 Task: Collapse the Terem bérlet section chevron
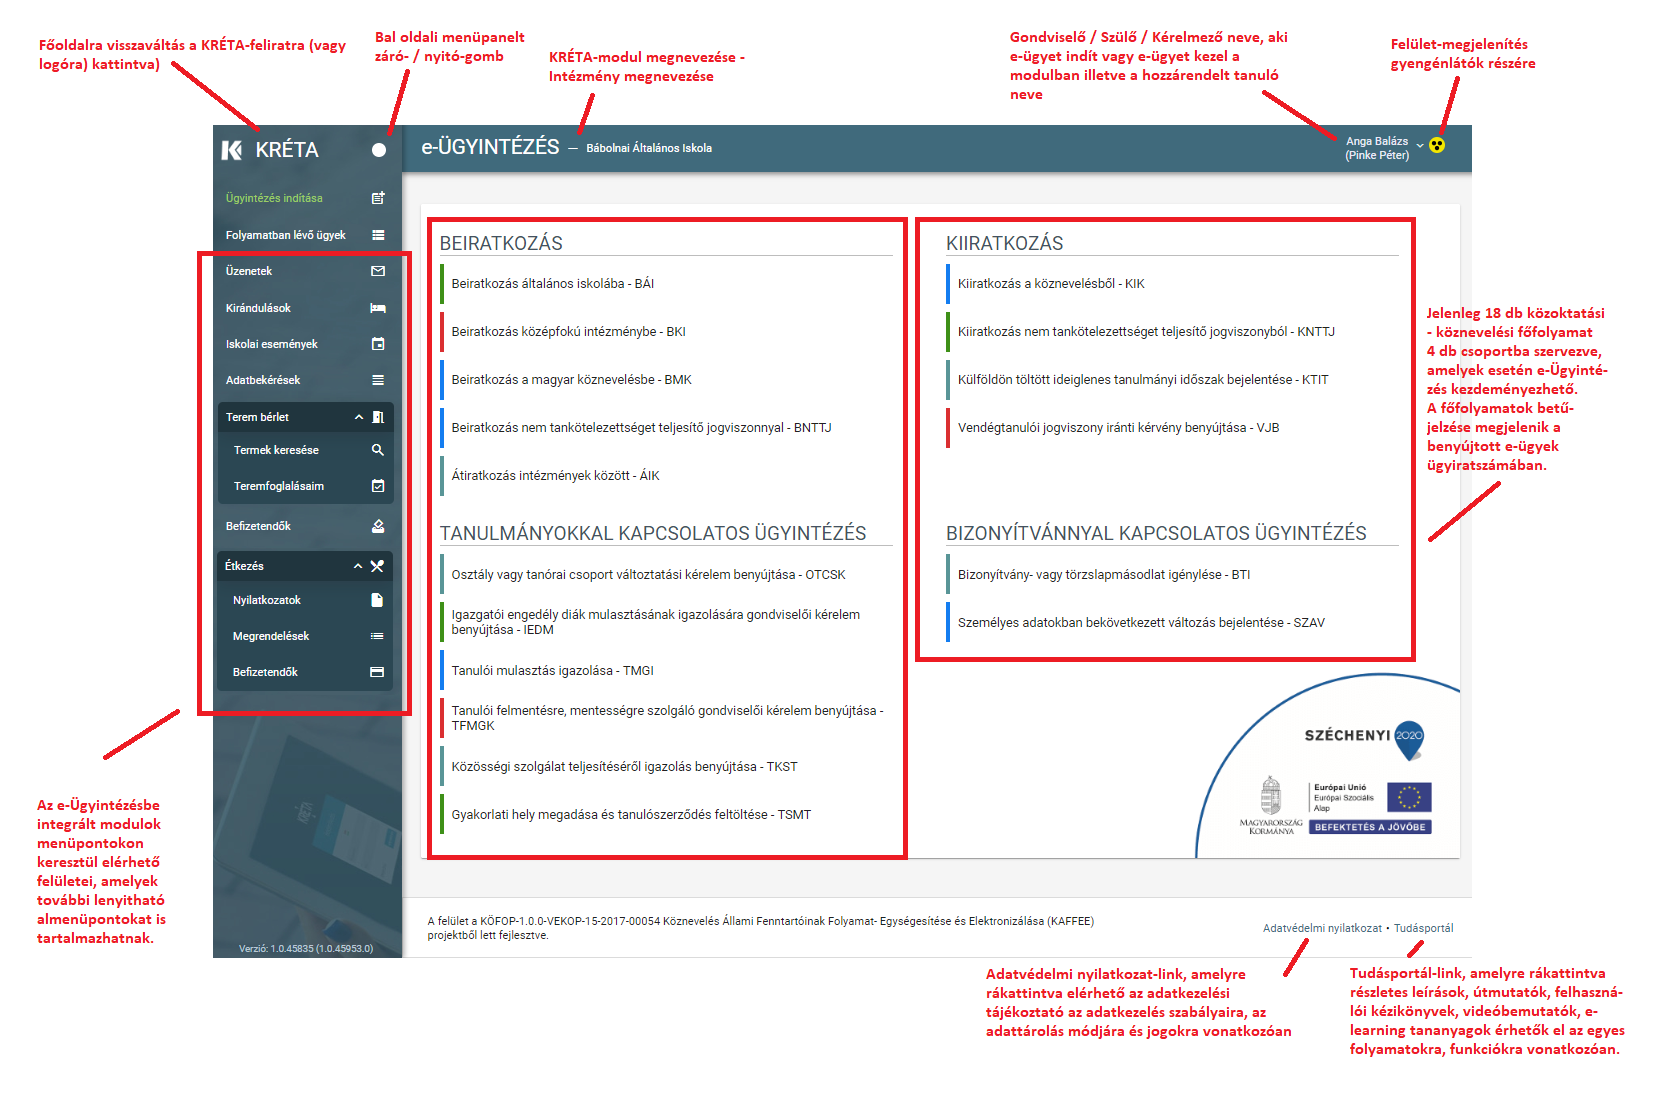359,417
